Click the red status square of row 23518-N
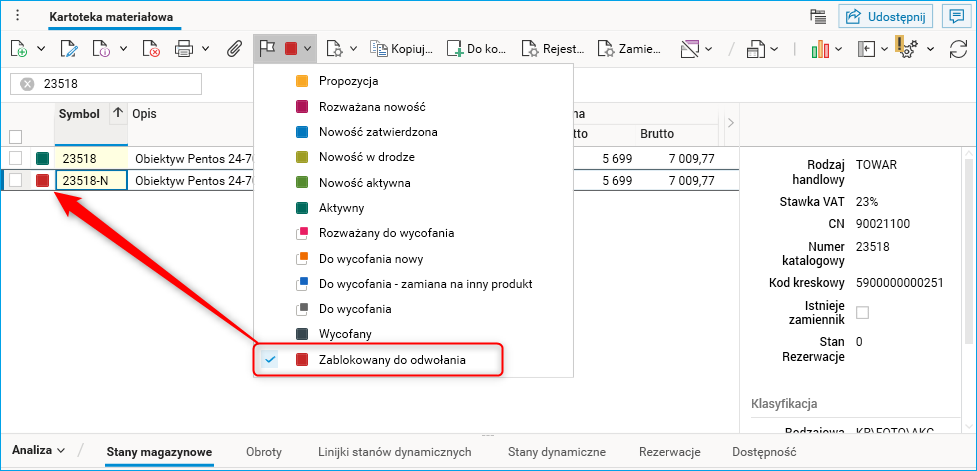The image size is (977, 471). click(x=42, y=180)
